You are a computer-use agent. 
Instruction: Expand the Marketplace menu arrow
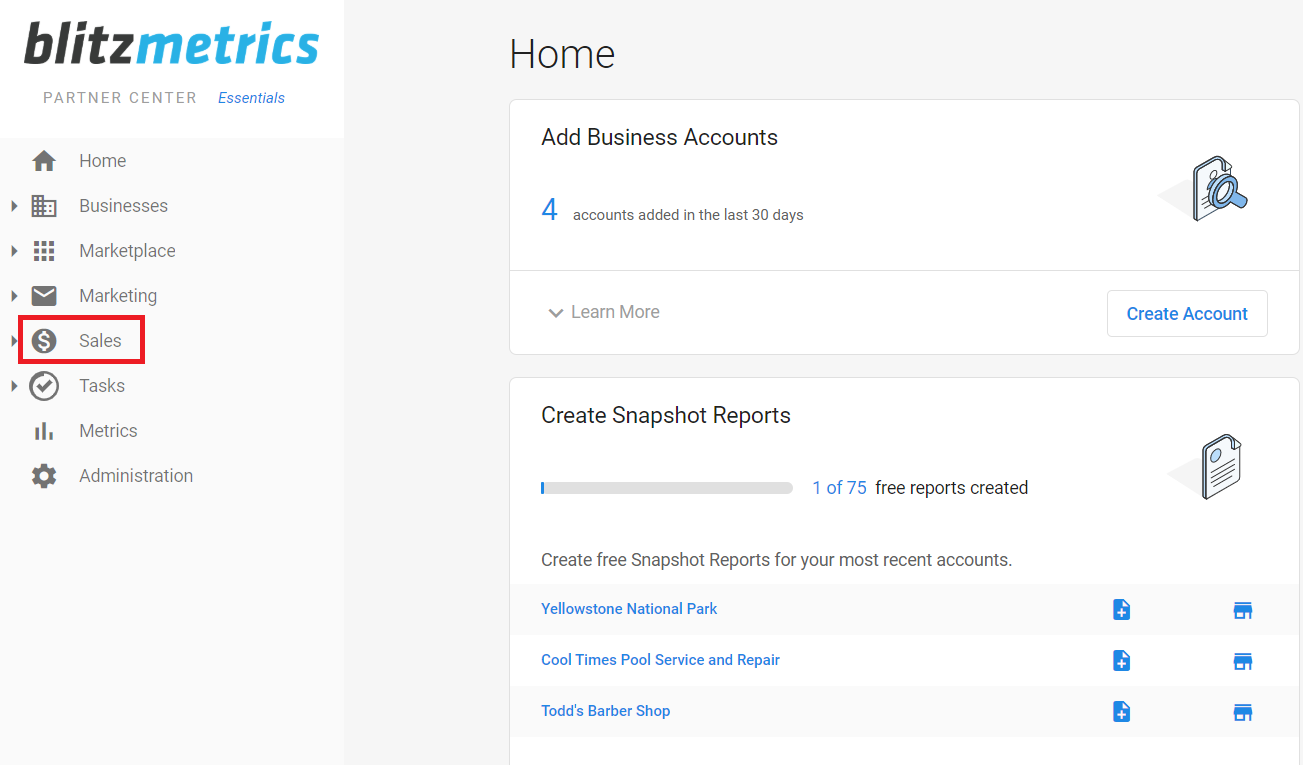(14, 251)
